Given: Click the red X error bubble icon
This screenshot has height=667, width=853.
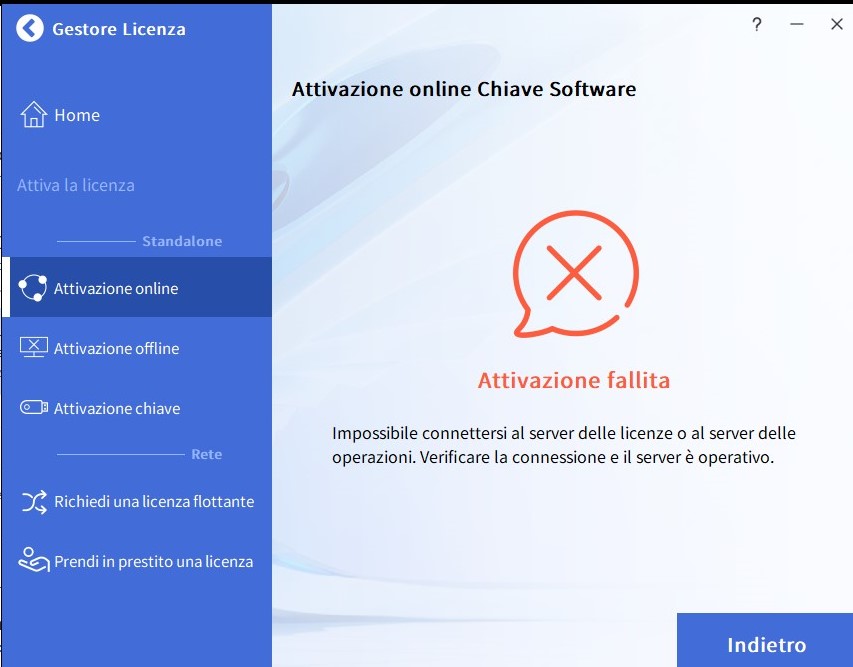Looking at the screenshot, I should [x=574, y=273].
